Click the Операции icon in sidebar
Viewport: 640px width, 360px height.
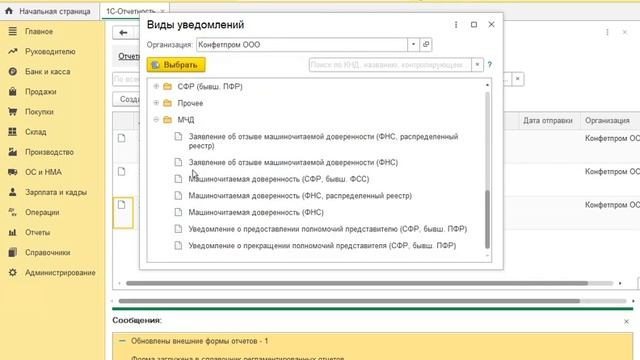pyautogui.click(x=13, y=212)
